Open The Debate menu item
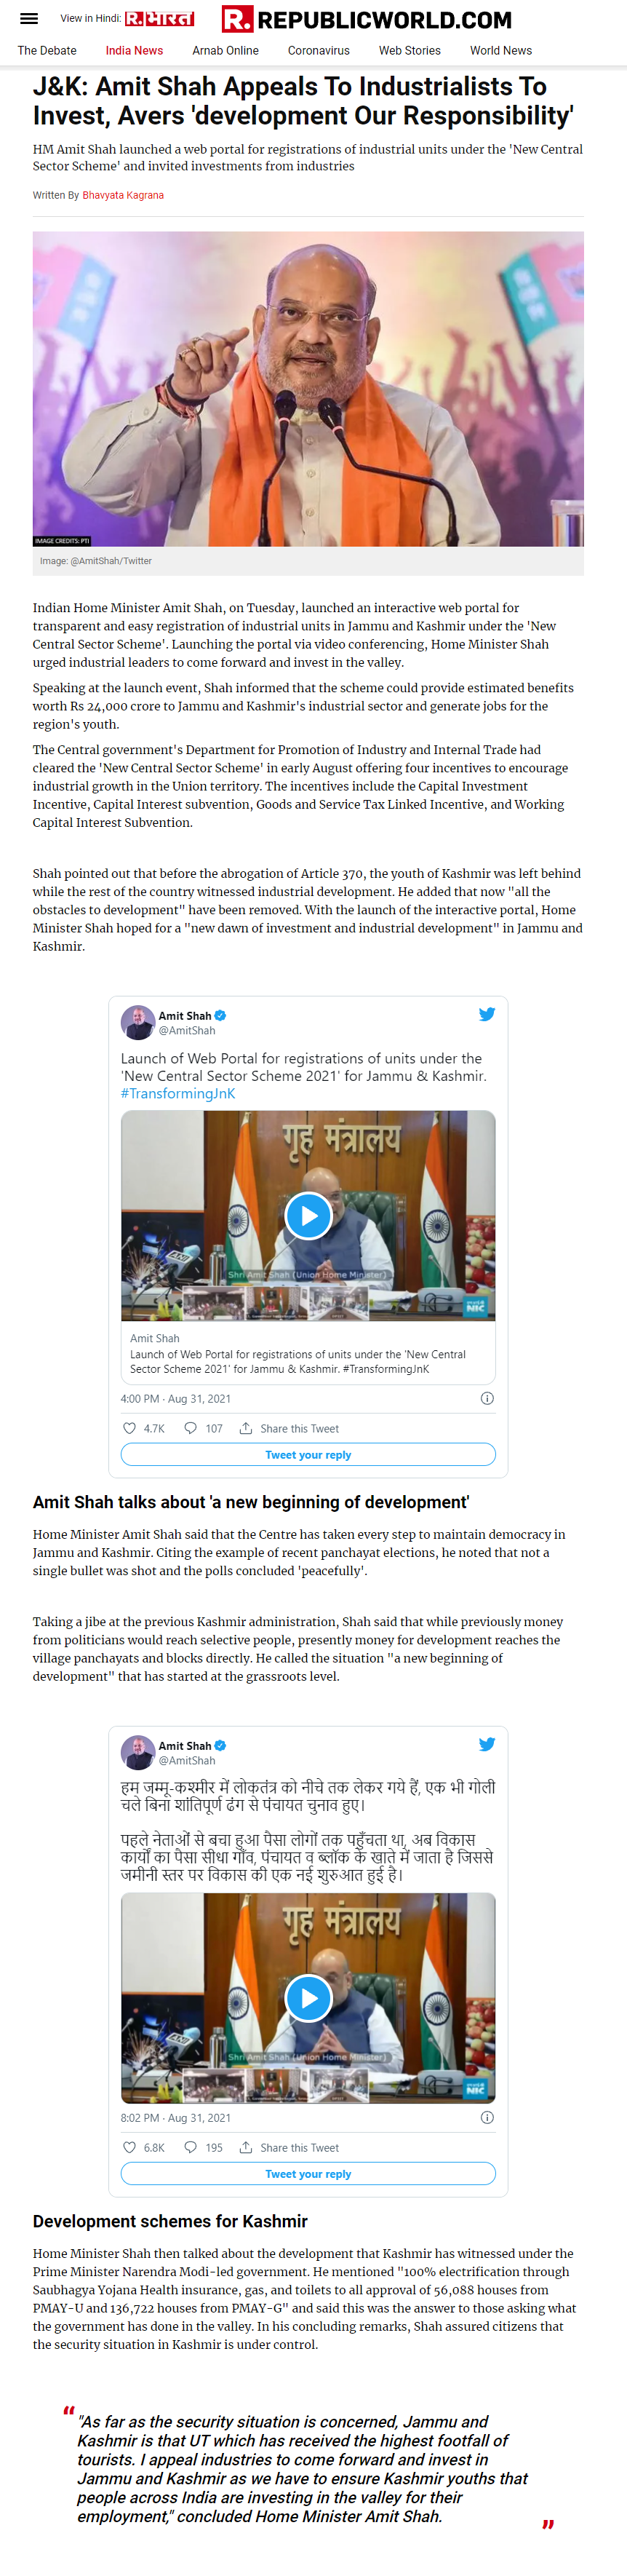627x2576 pixels. pos(47,50)
